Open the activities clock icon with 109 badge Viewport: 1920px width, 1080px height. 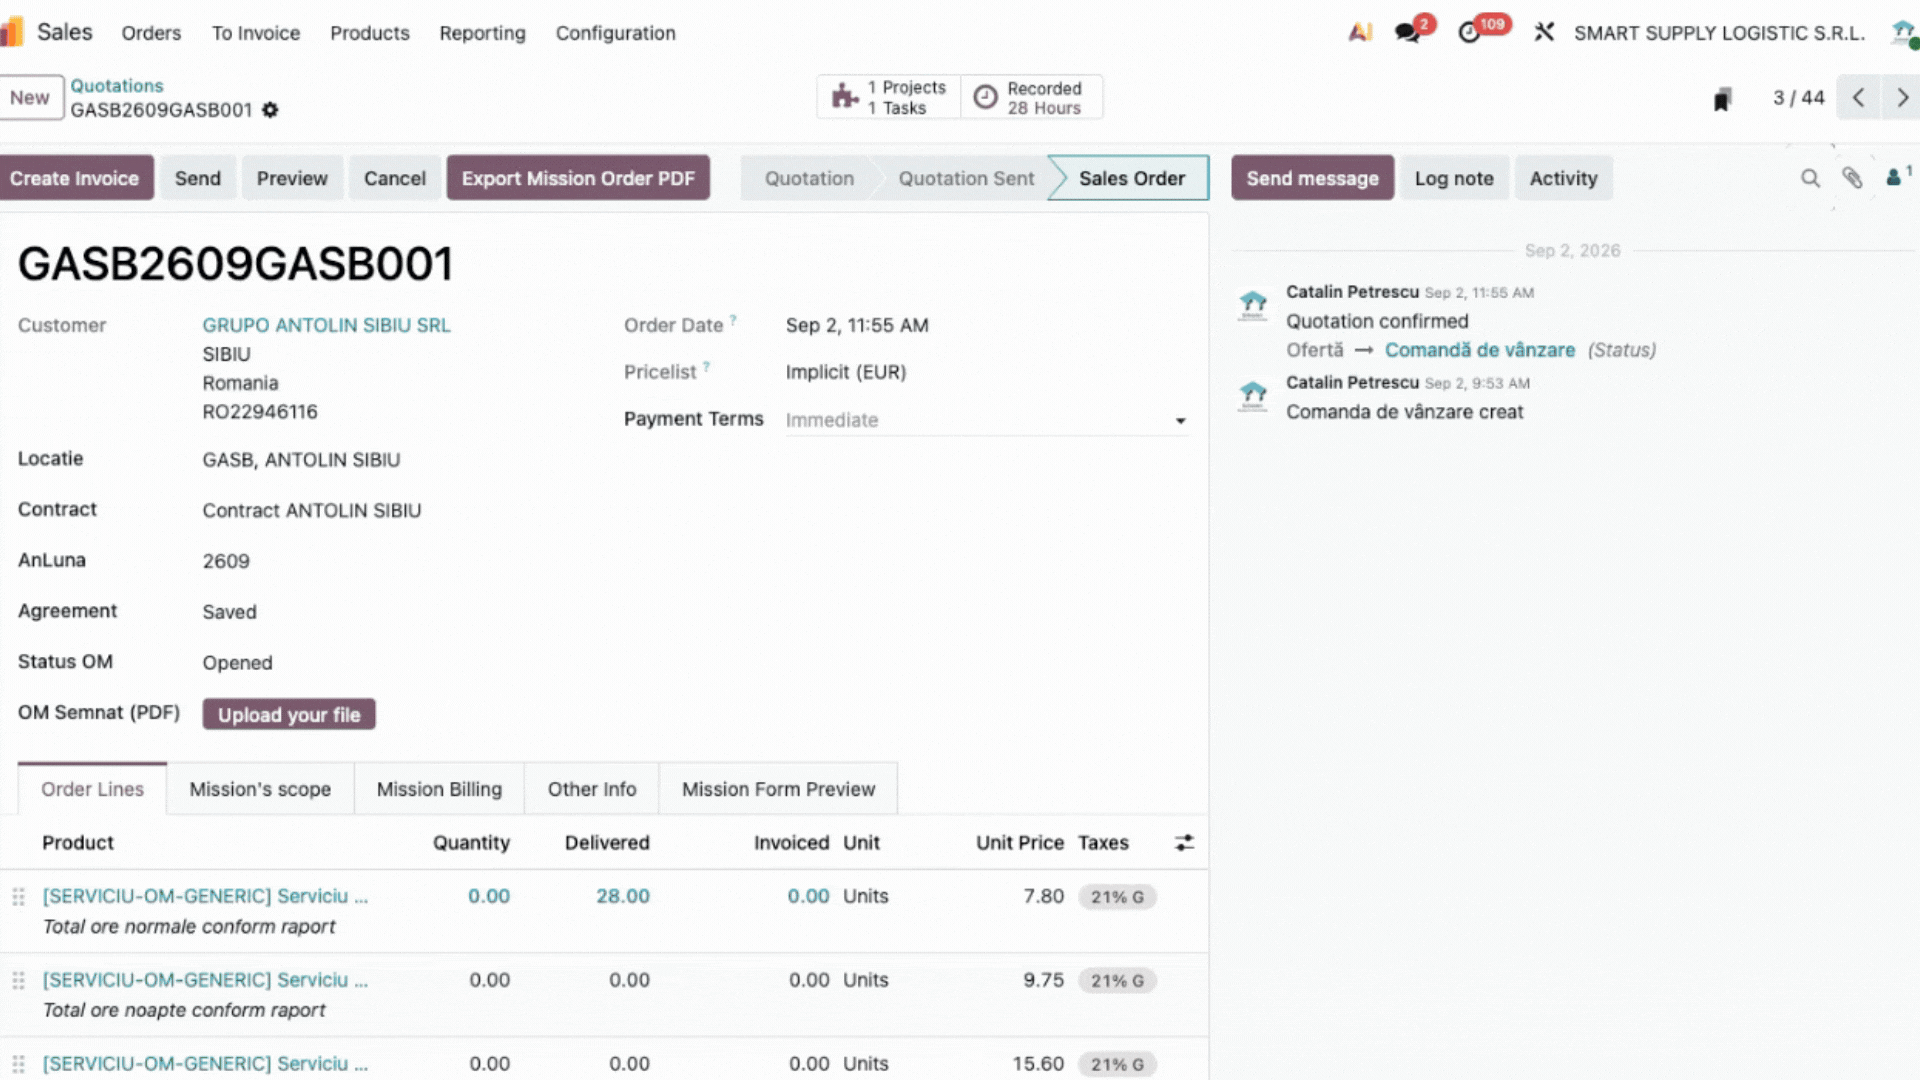1469,33
